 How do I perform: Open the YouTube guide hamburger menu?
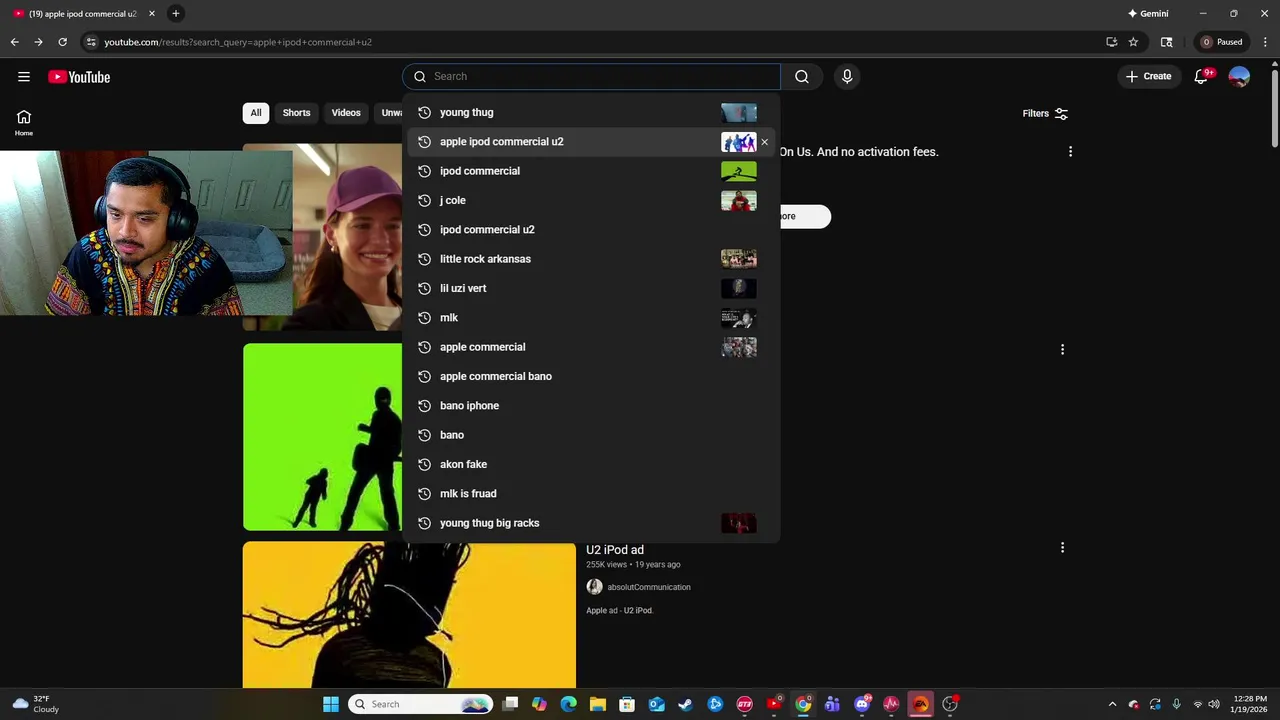point(24,77)
